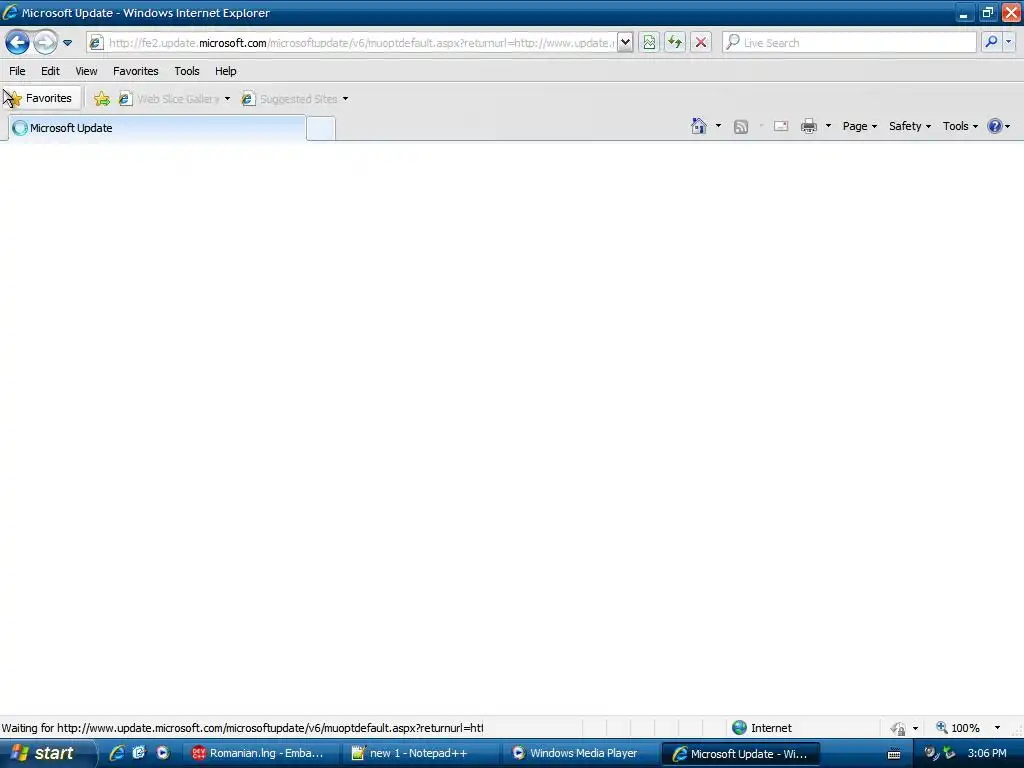
Task: Click the network connection tray icon
Action: tap(948, 754)
